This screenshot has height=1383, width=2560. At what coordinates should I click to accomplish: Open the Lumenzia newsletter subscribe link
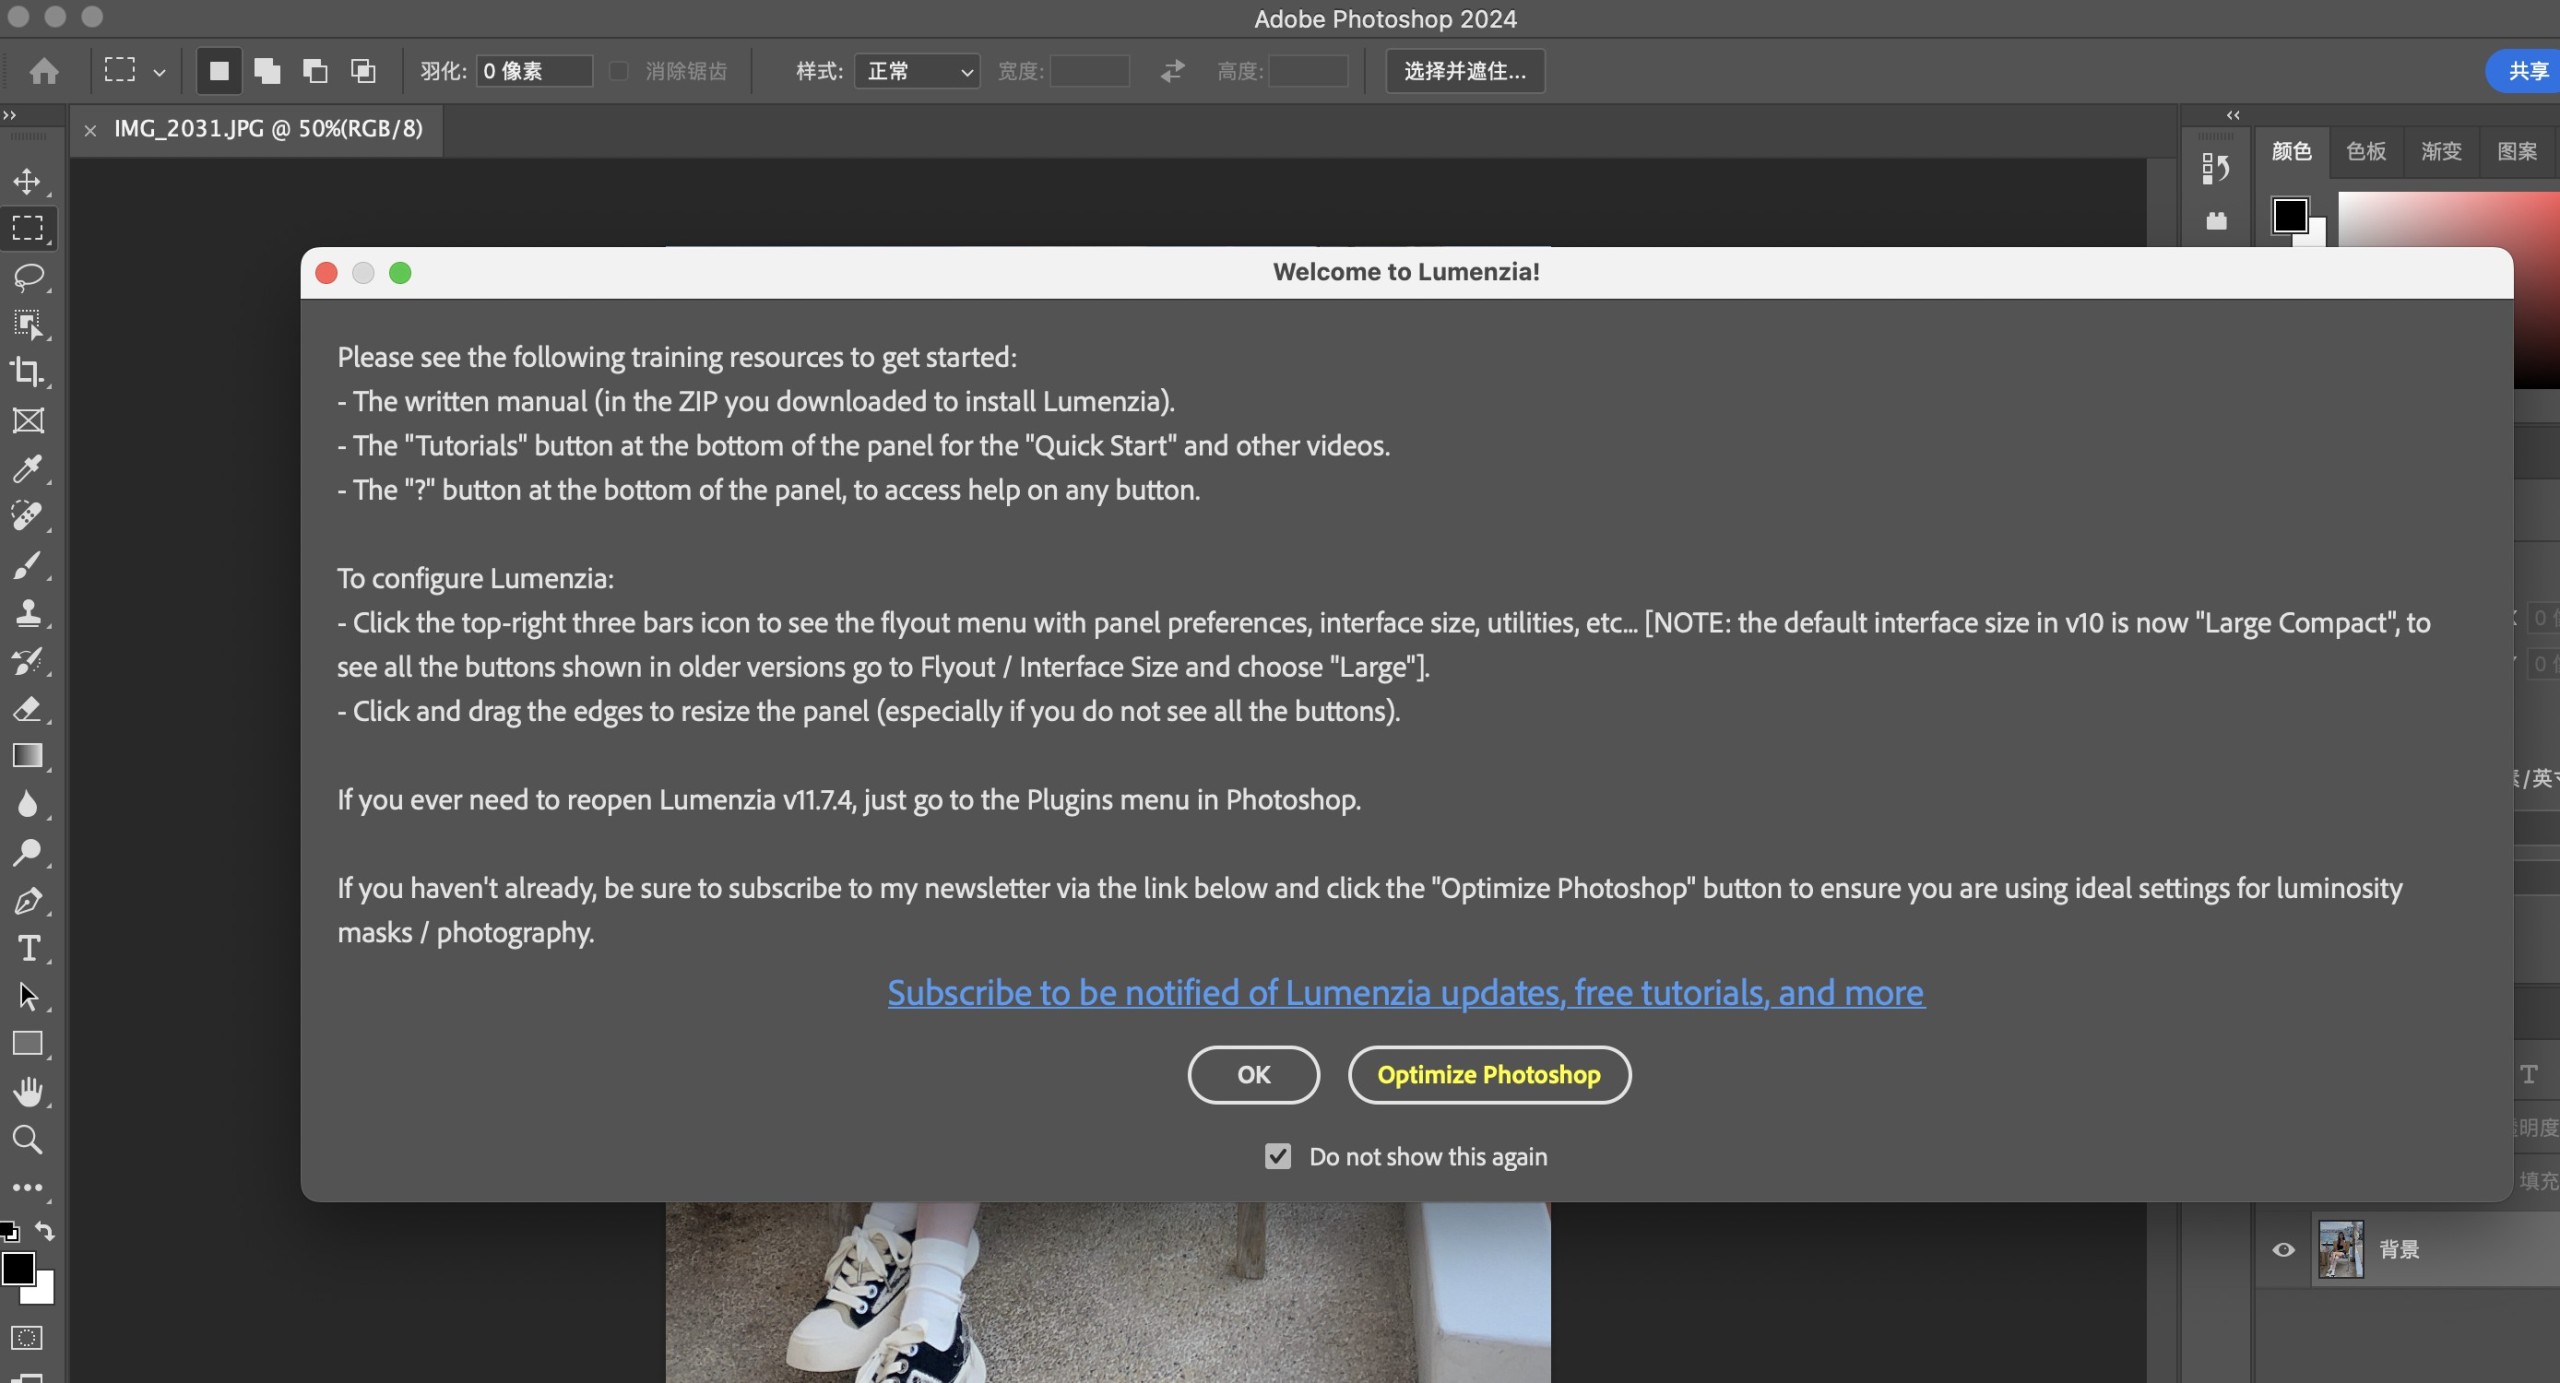coord(1405,993)
